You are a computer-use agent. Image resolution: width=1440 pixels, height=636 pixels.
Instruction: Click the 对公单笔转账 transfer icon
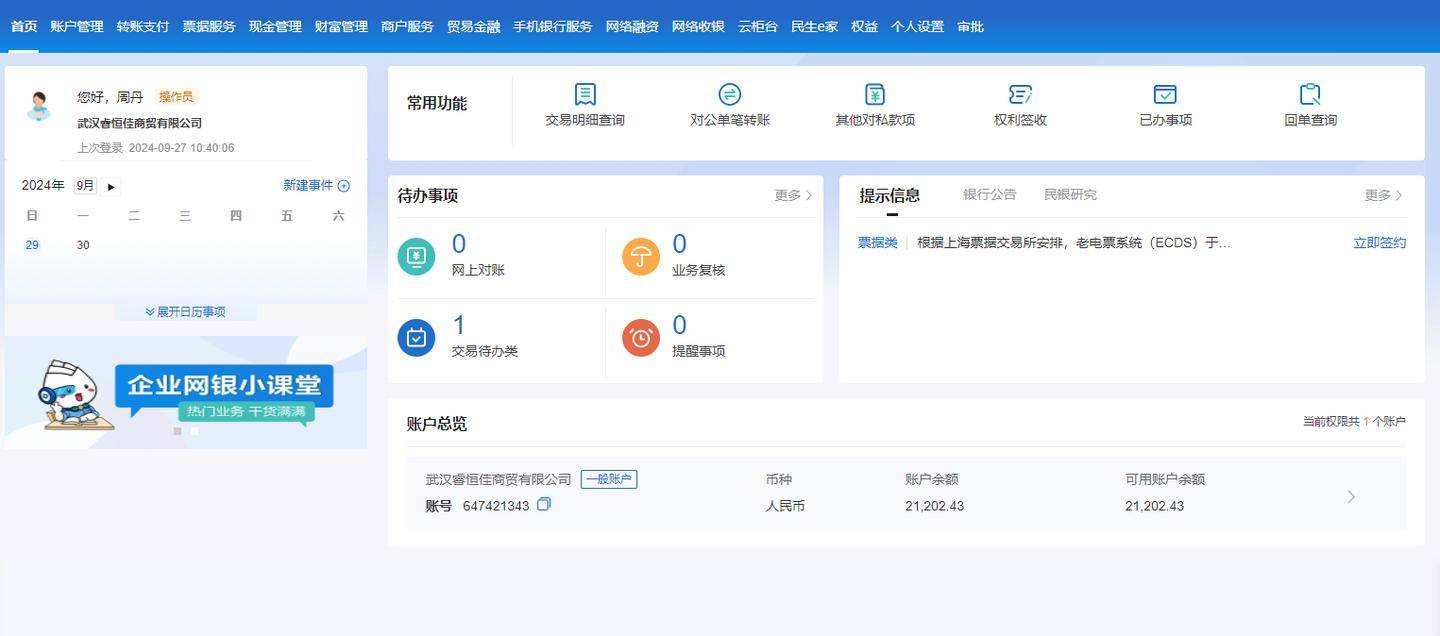(x=730, y=95)
